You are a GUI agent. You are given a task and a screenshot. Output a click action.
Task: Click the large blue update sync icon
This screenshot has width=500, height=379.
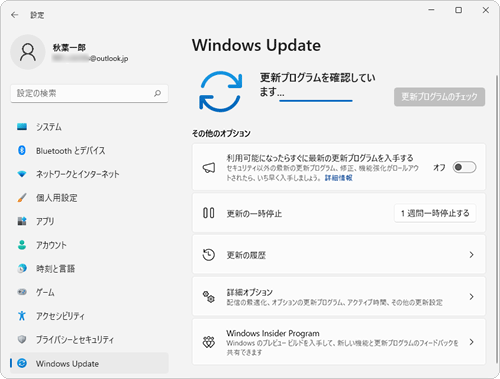click(x=220, y=91)
